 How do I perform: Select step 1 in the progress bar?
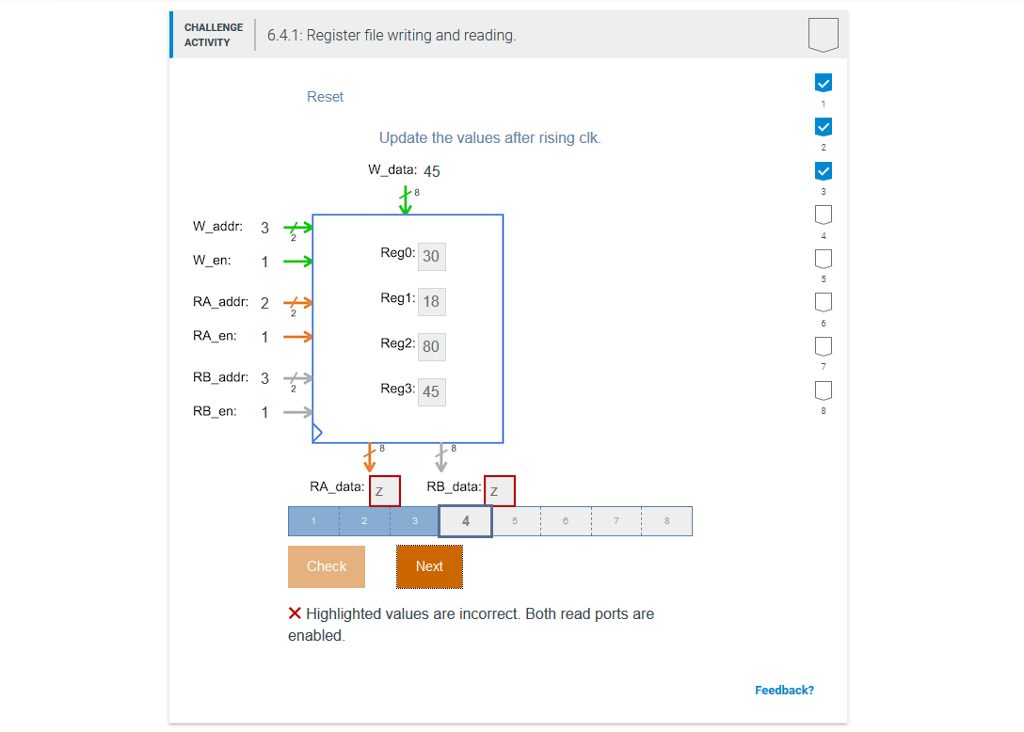coord(313,520)
